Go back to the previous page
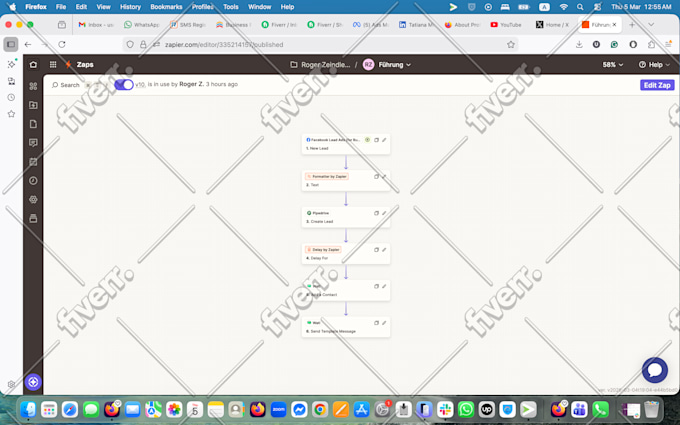Screen dimensions: 680x425 [28, 44]
